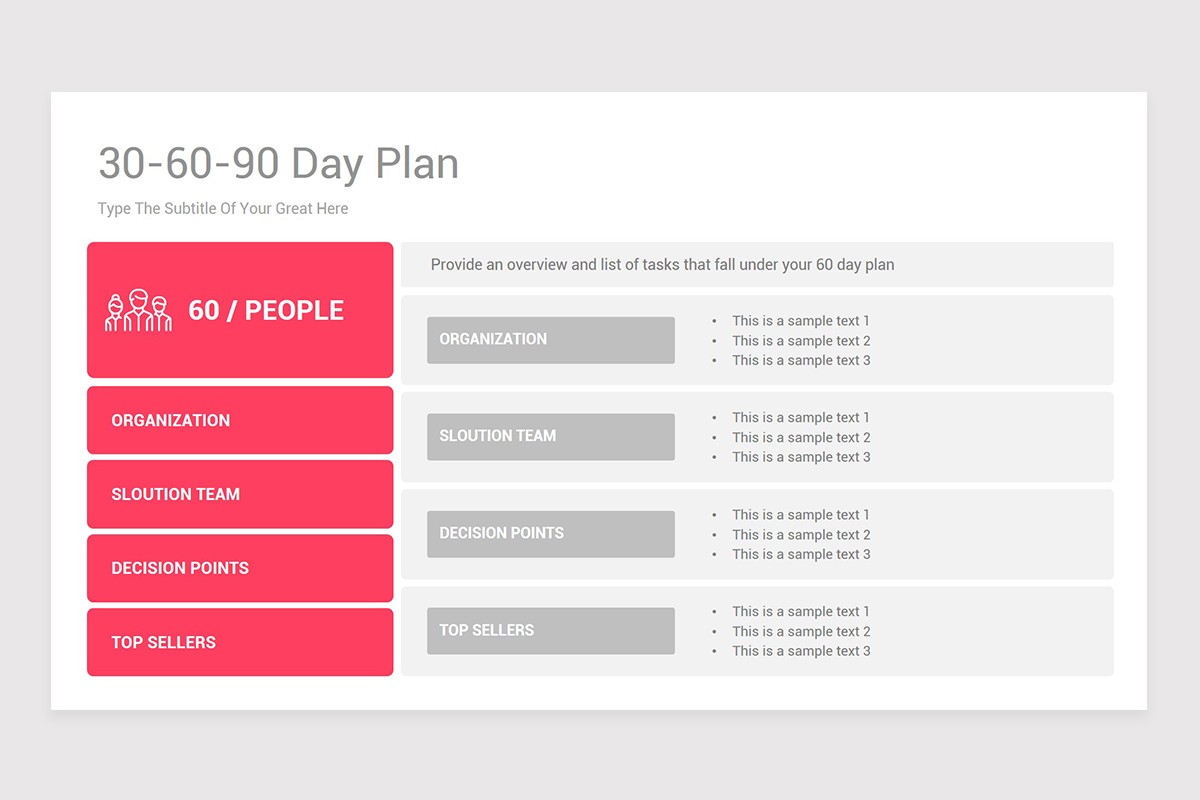1200x800 pixels.
Task: Select the red TOP SELLERS block
Action: click(240, 642)
